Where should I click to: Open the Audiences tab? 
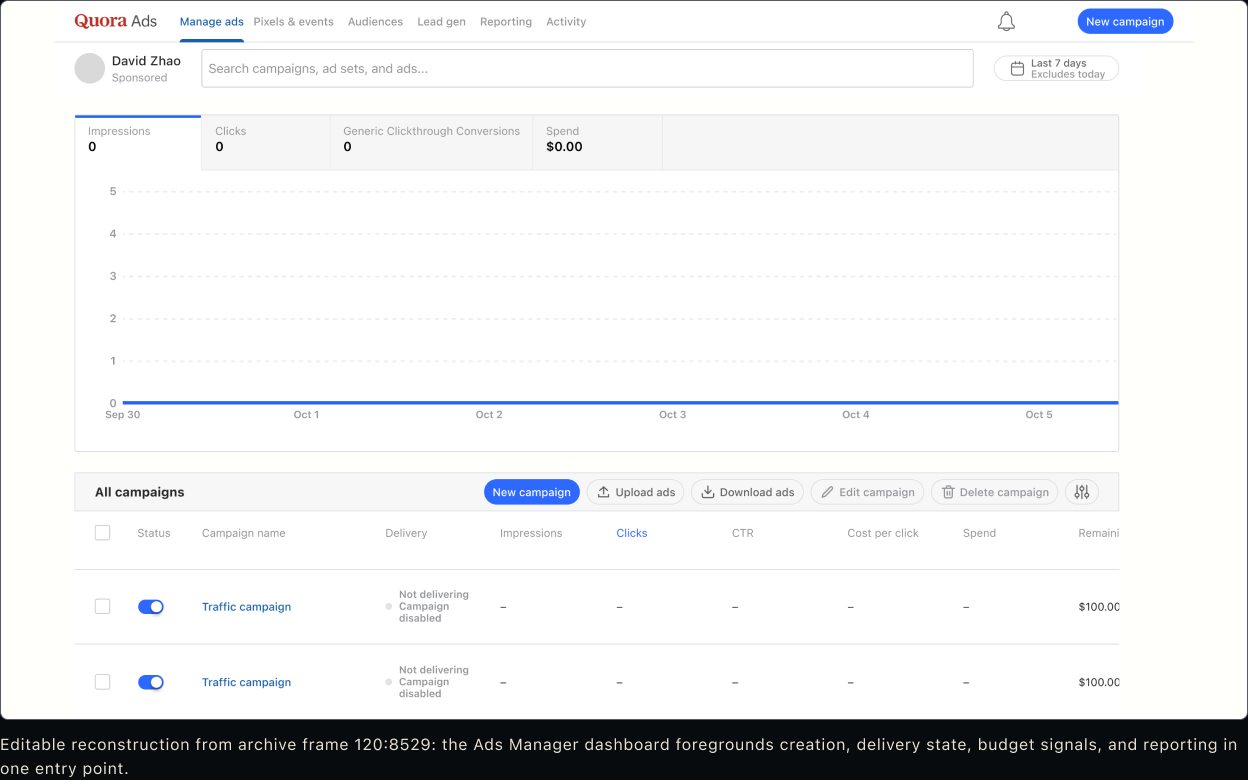(375, 22)
